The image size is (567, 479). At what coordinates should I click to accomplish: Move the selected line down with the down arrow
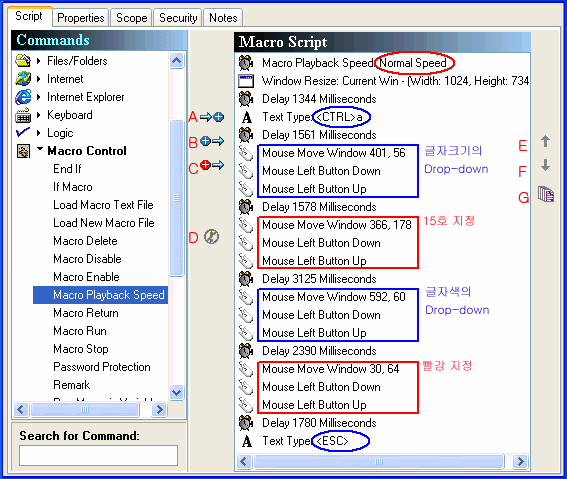coord(545,165)
